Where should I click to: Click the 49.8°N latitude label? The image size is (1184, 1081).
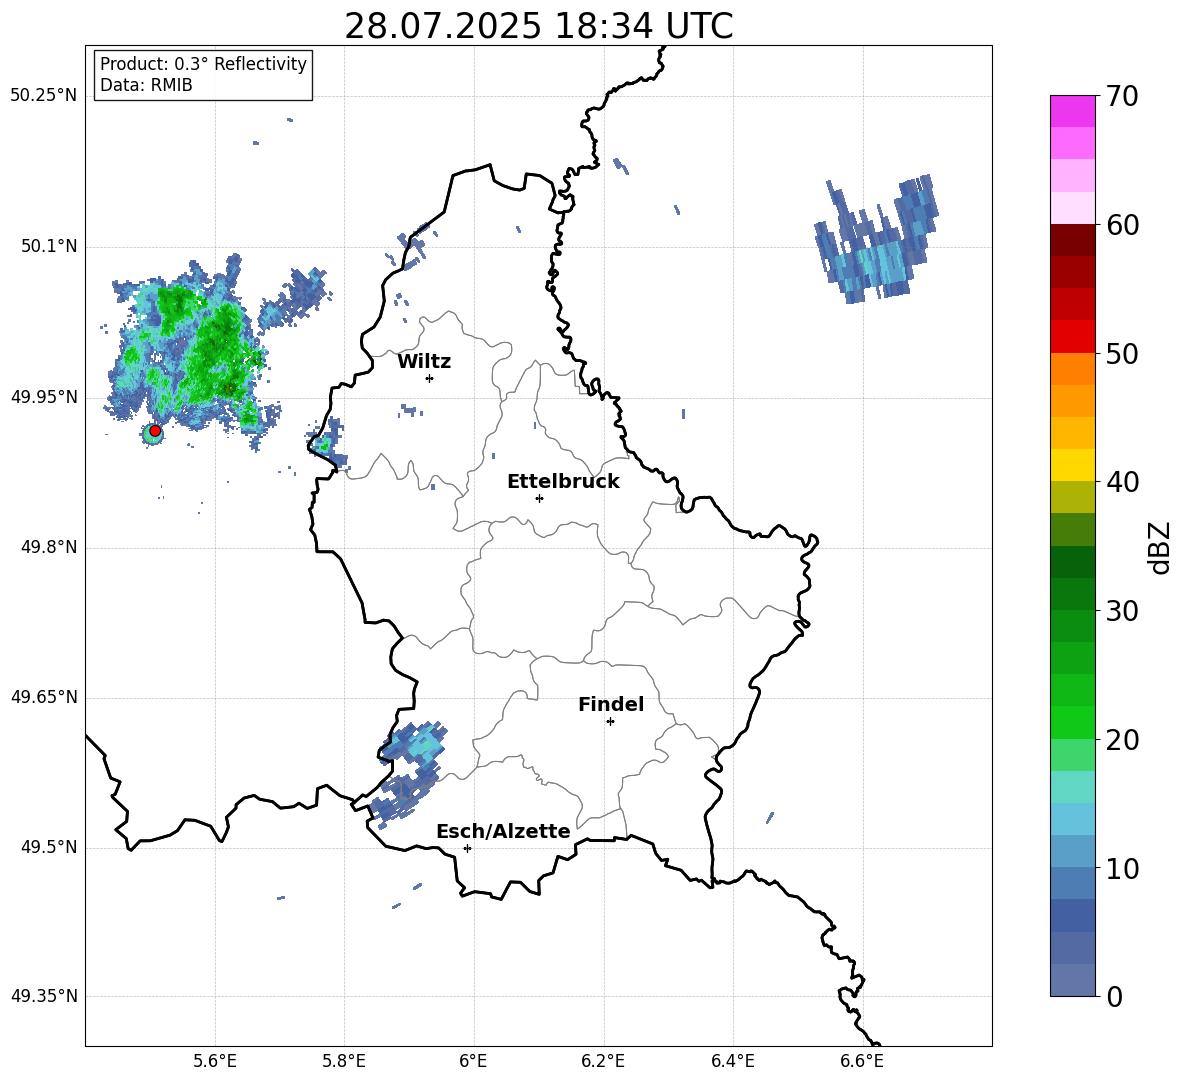[x=49, y=547]
